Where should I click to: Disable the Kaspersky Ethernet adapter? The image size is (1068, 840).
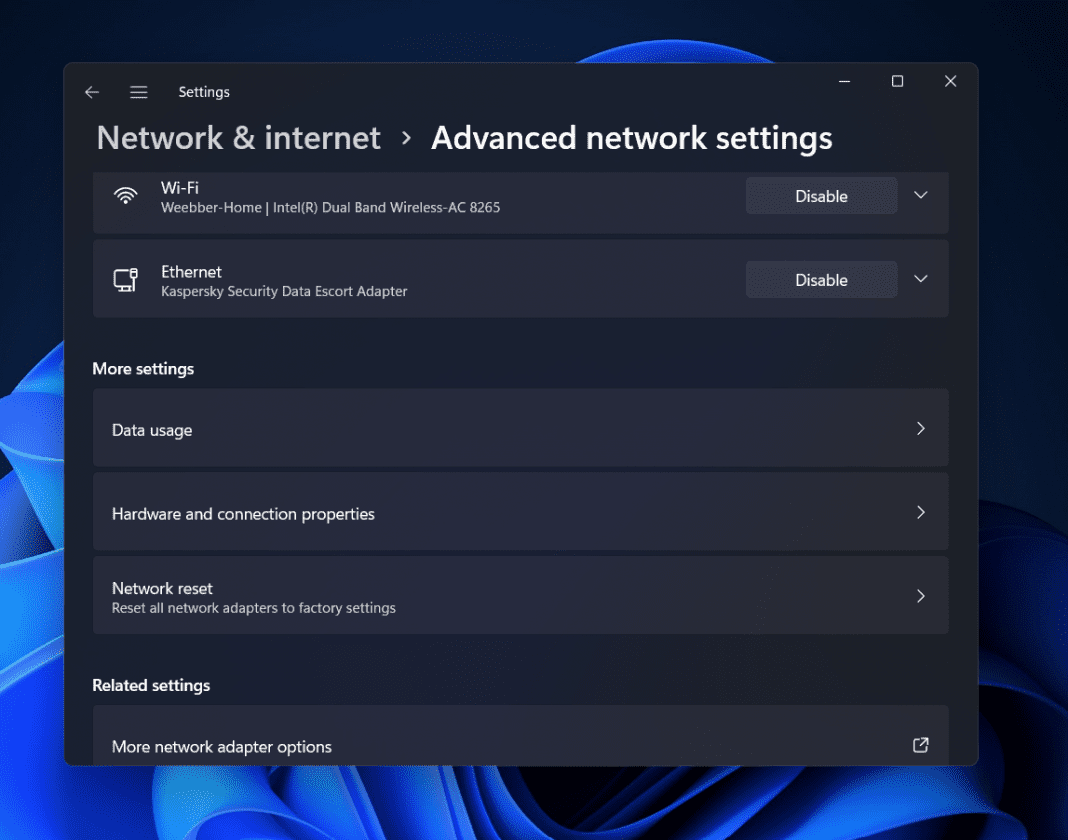(x=821, y=279)
